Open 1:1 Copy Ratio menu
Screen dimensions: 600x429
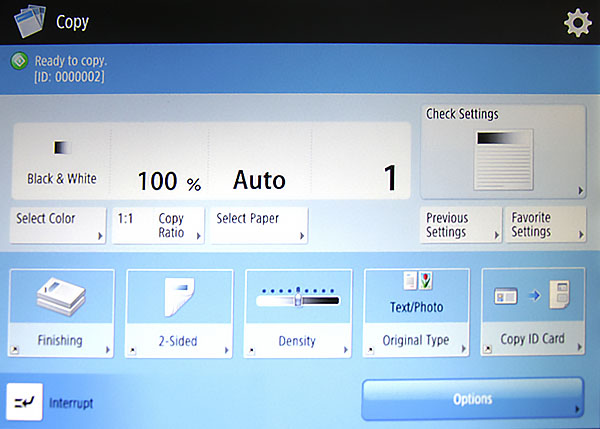158,225
